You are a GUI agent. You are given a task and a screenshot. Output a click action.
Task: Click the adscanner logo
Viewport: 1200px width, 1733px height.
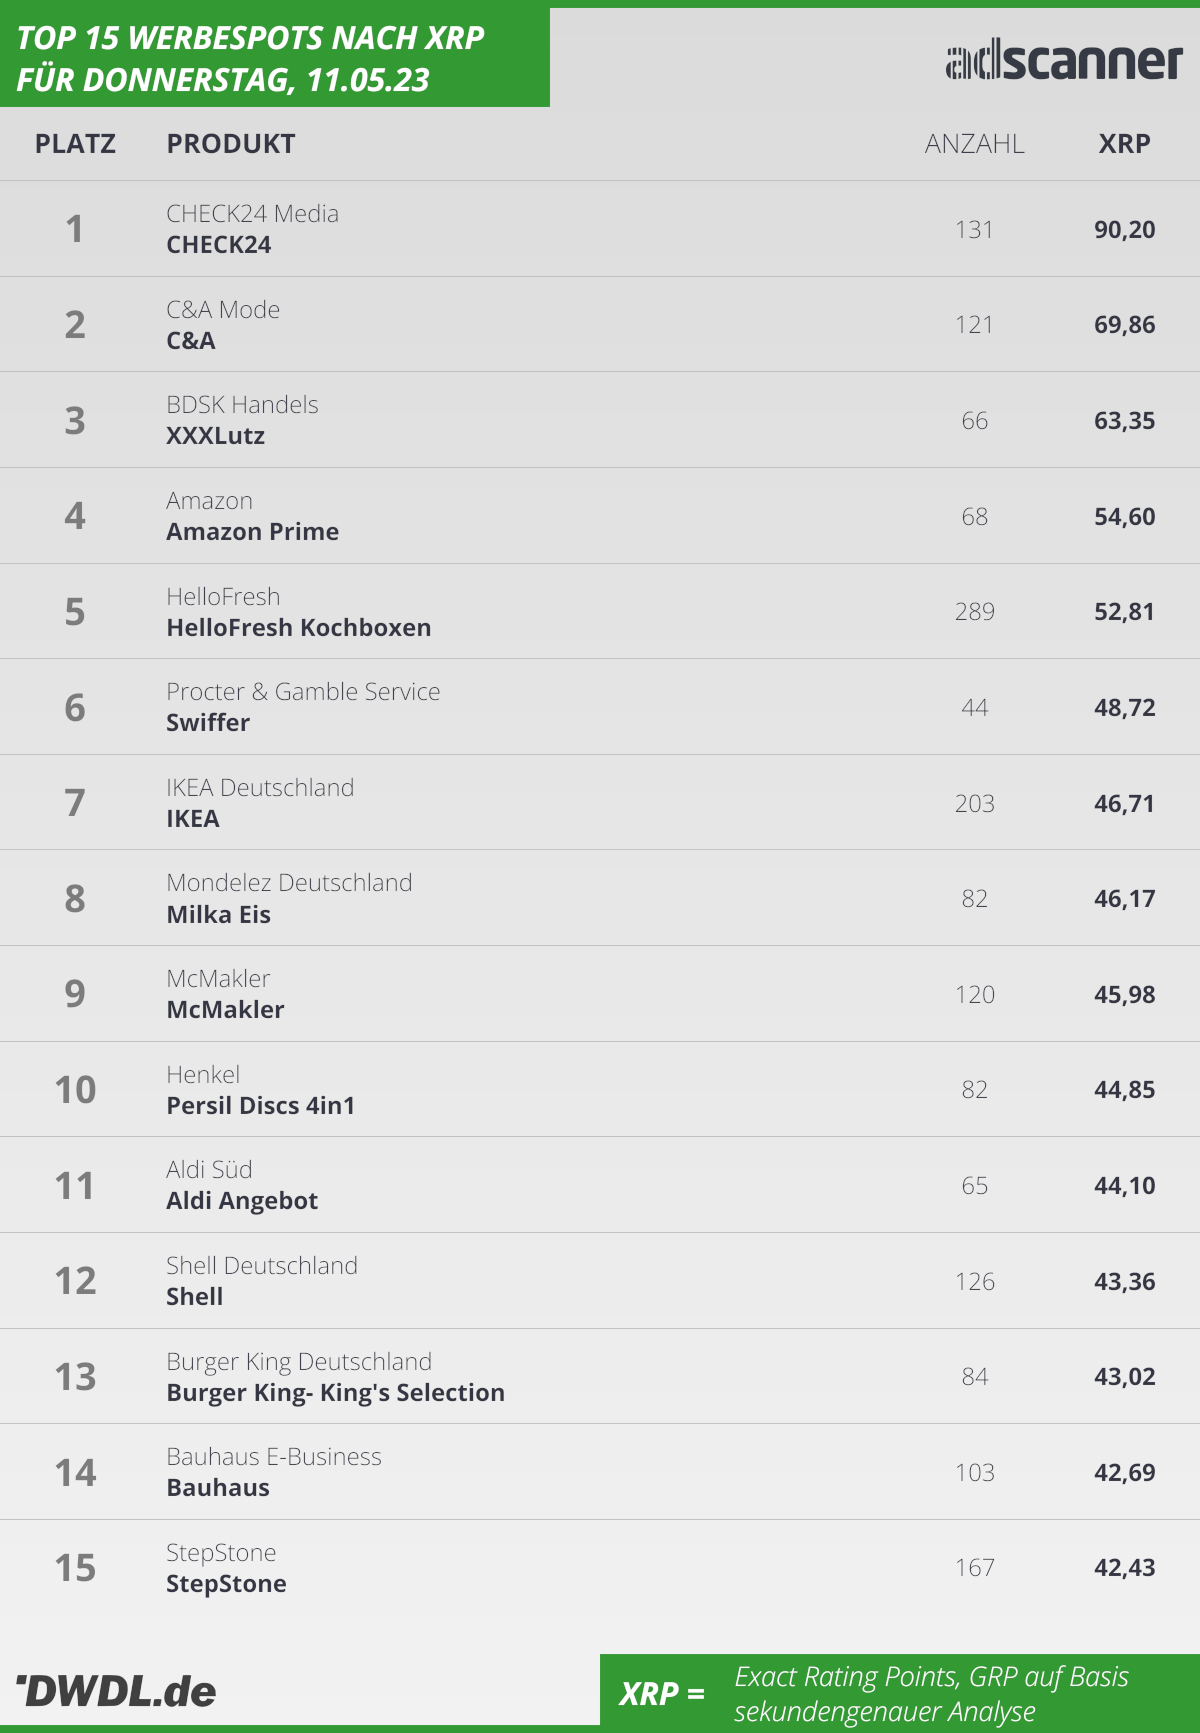(1063, 61)
